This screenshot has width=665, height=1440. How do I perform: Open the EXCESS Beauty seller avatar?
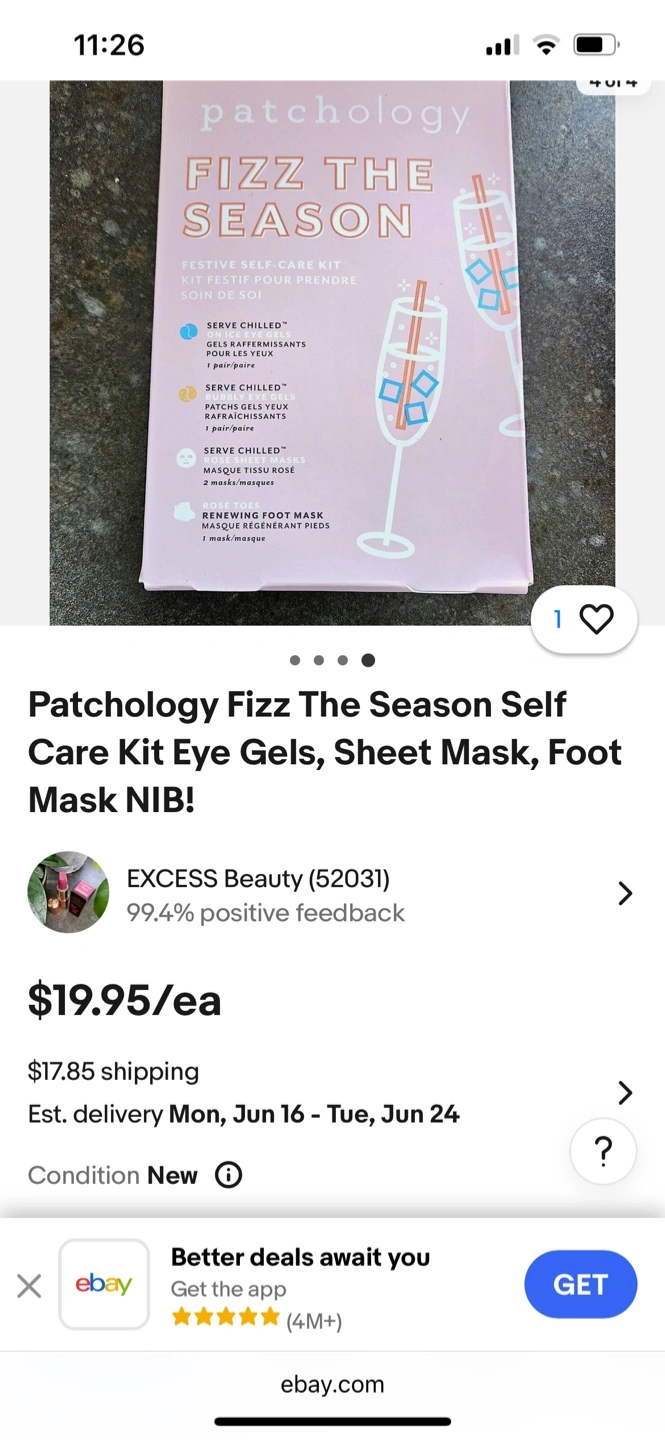(x=68, y=893)
